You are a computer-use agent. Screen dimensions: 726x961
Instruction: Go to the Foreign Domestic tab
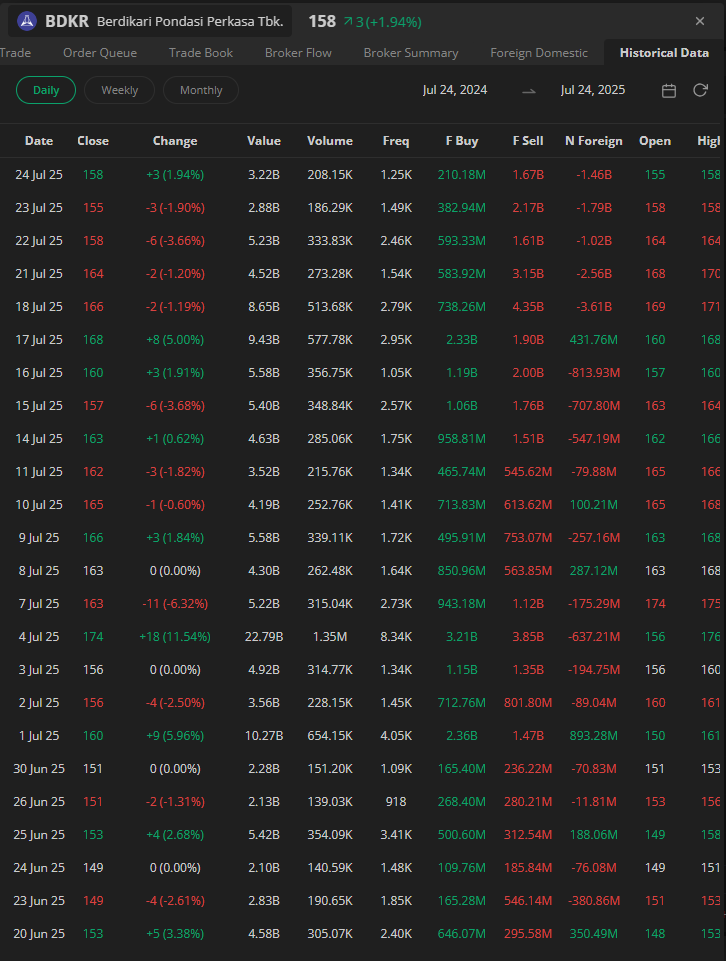tap(539, 53)
